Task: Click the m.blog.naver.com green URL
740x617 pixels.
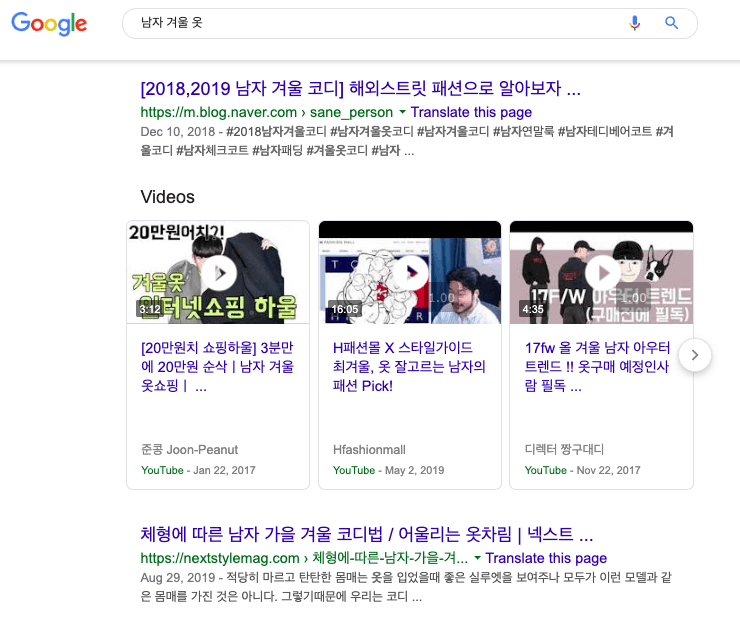Action: [x=219, y=112]
